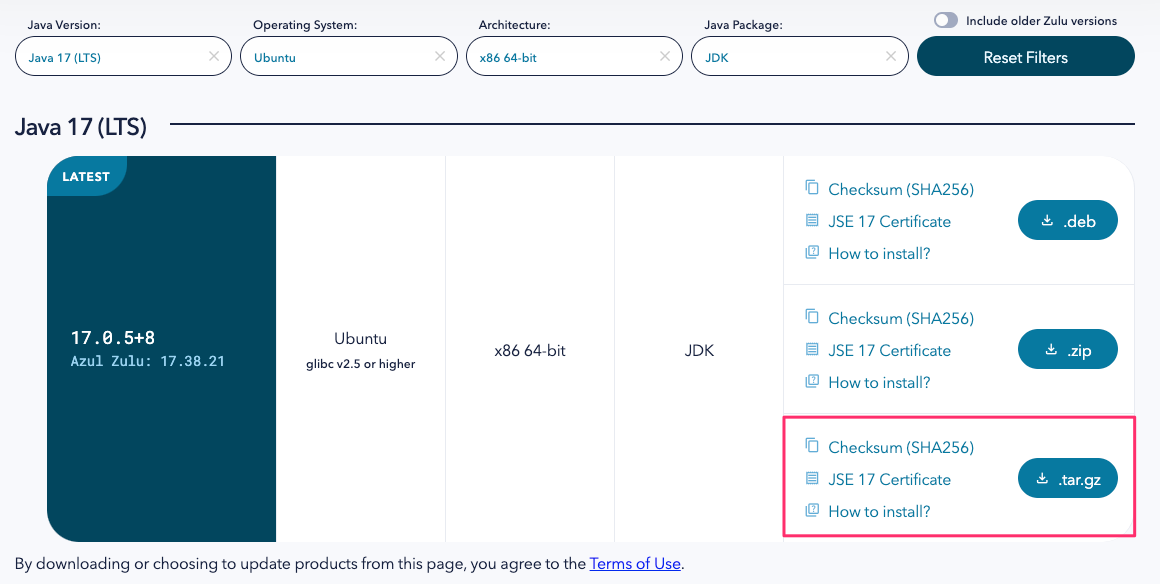Viewport: 1160px width, 584px height.
Task: Help icon next to .zip How to install
Action: (812, 381)
